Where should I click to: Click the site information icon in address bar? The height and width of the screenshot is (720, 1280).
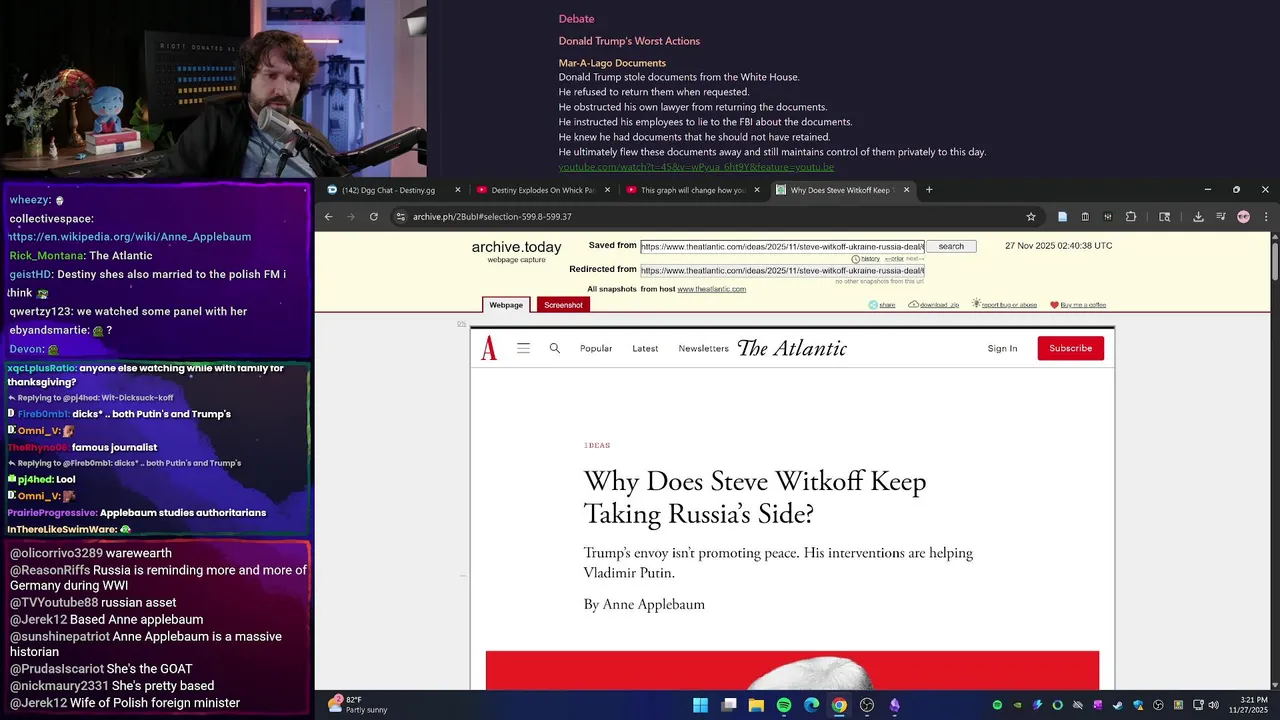(400, 216)
